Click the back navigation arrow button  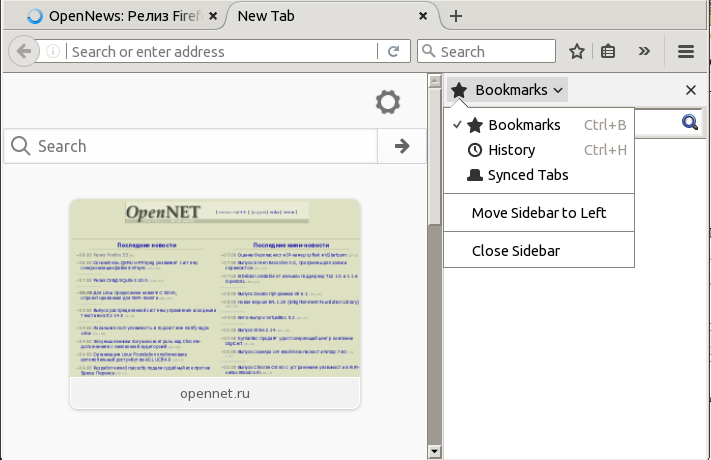(x=24, y=51)
